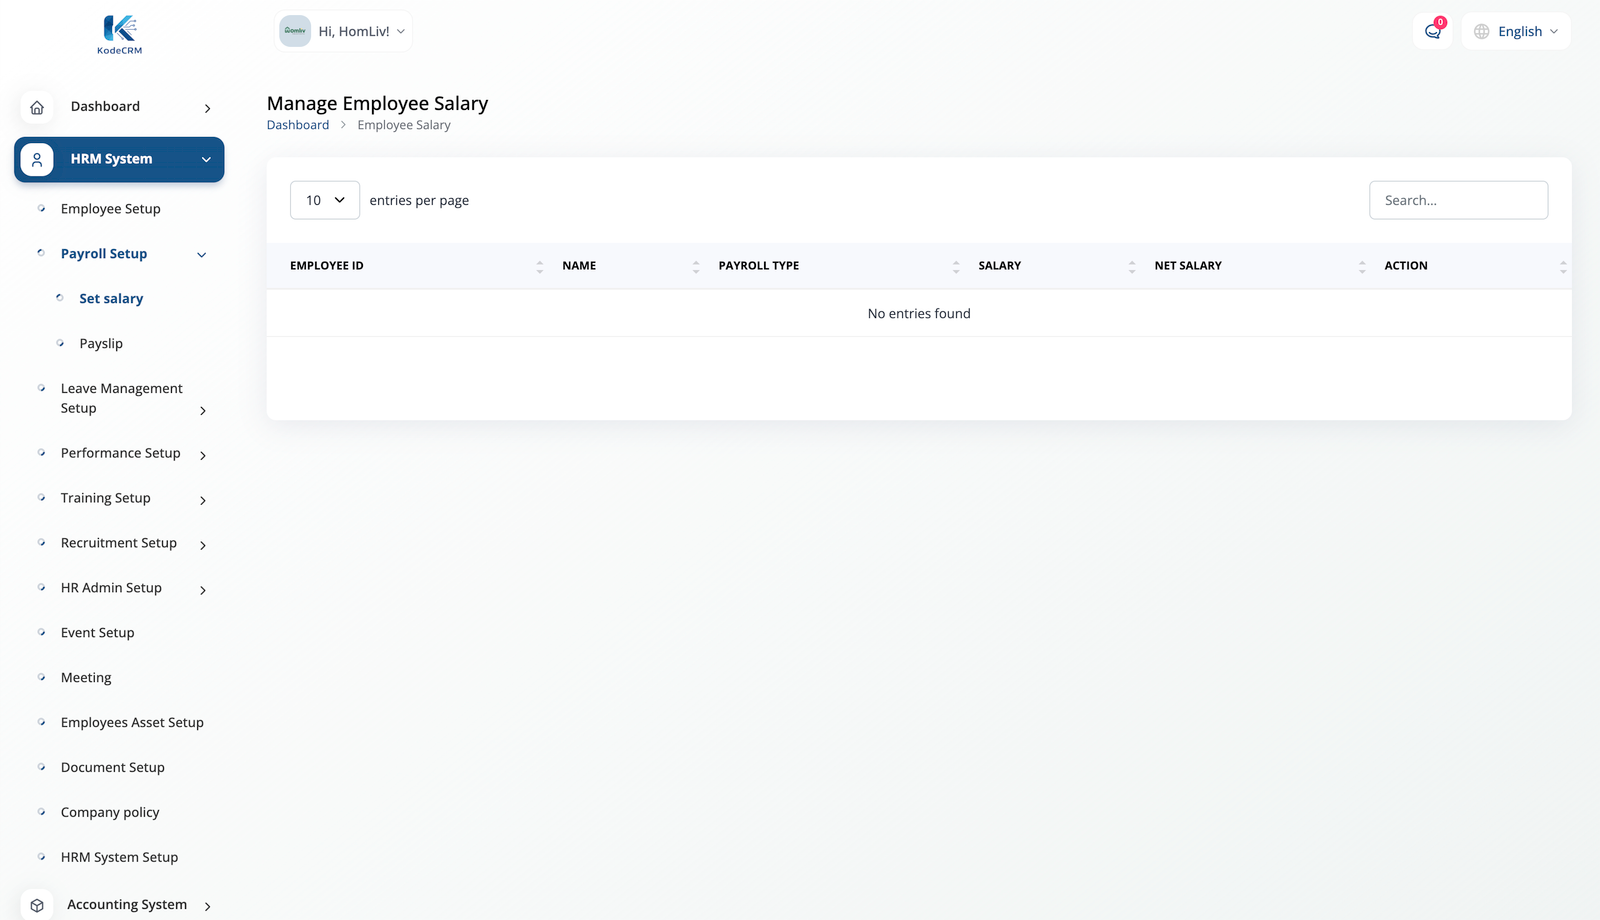Viewport: 1600px width, 920px height.
Task: Click the KodeCRM logo
Action: 119,34
